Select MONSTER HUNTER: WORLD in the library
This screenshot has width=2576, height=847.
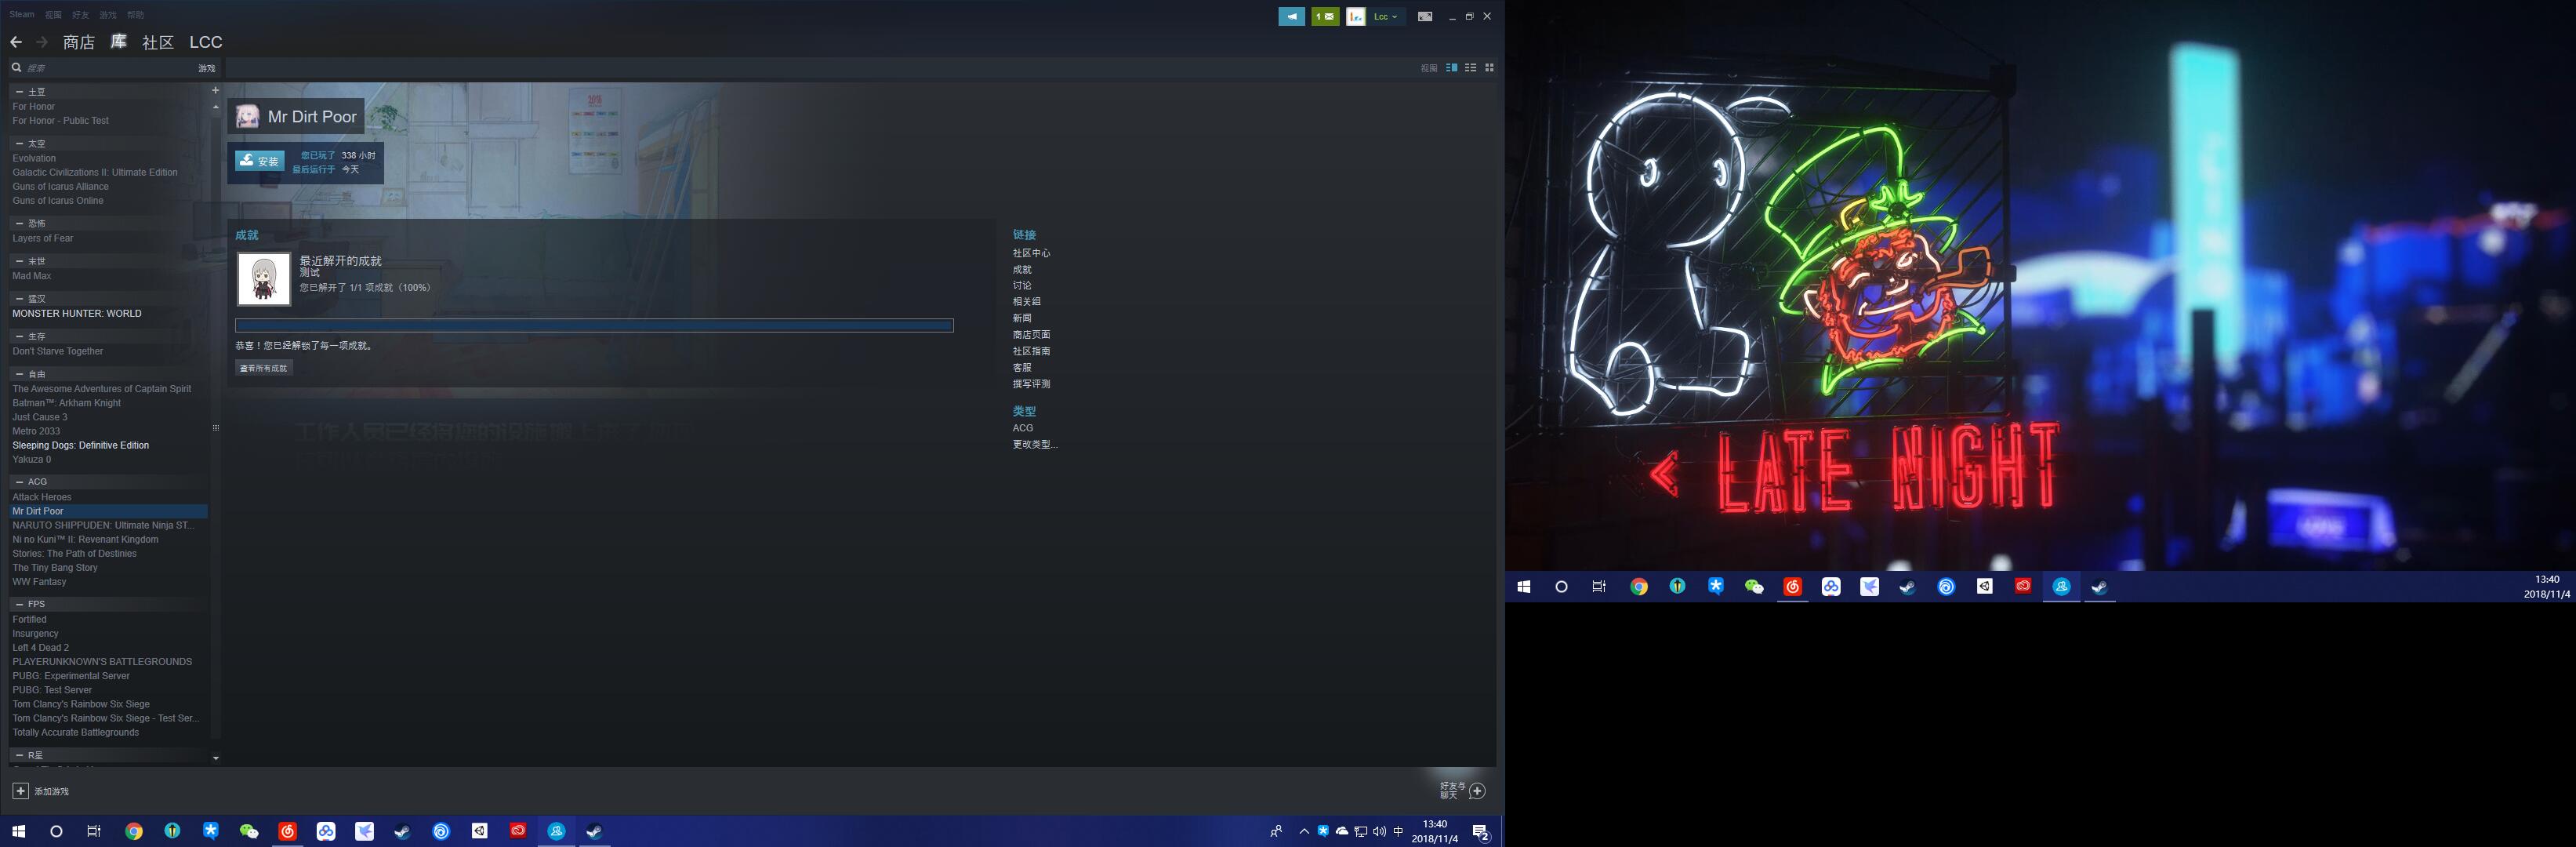coord(77,314)
